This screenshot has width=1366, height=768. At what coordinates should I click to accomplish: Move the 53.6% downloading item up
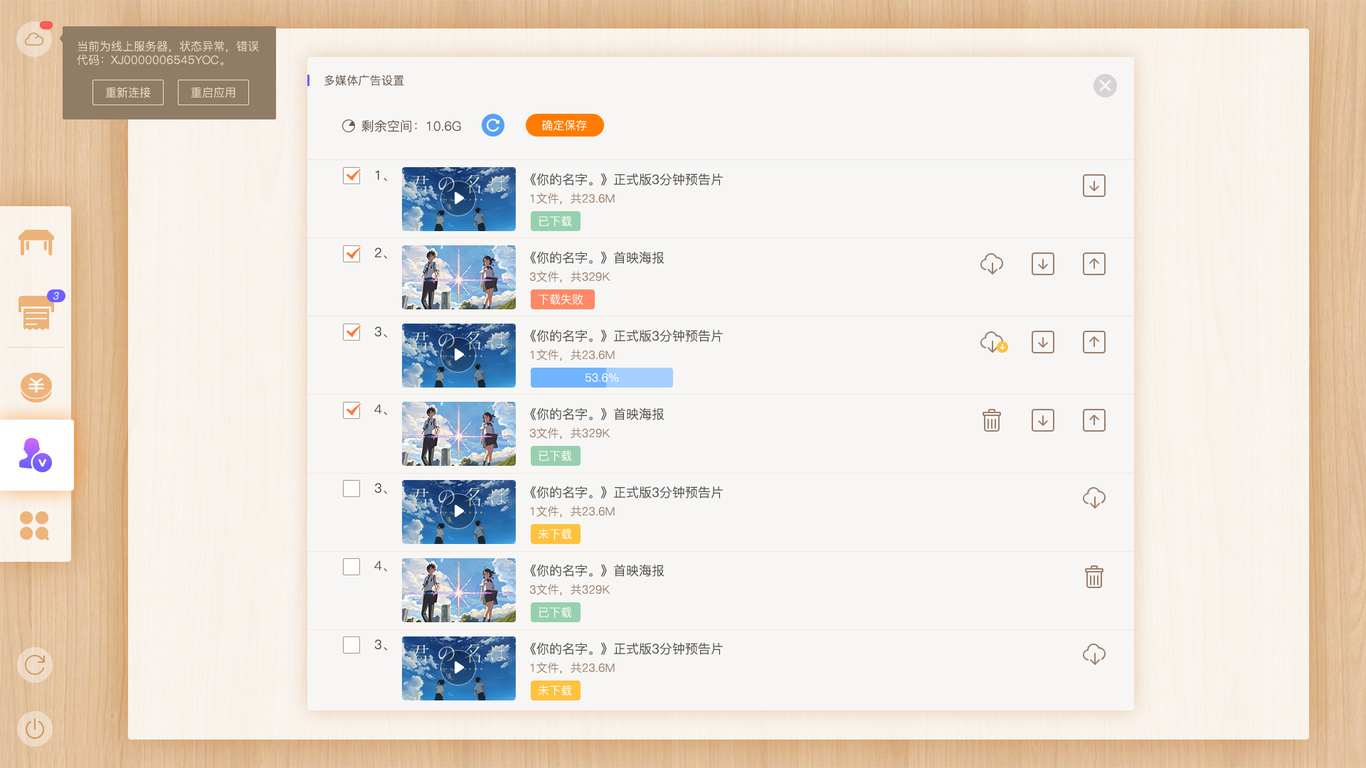coord(1094,342)
